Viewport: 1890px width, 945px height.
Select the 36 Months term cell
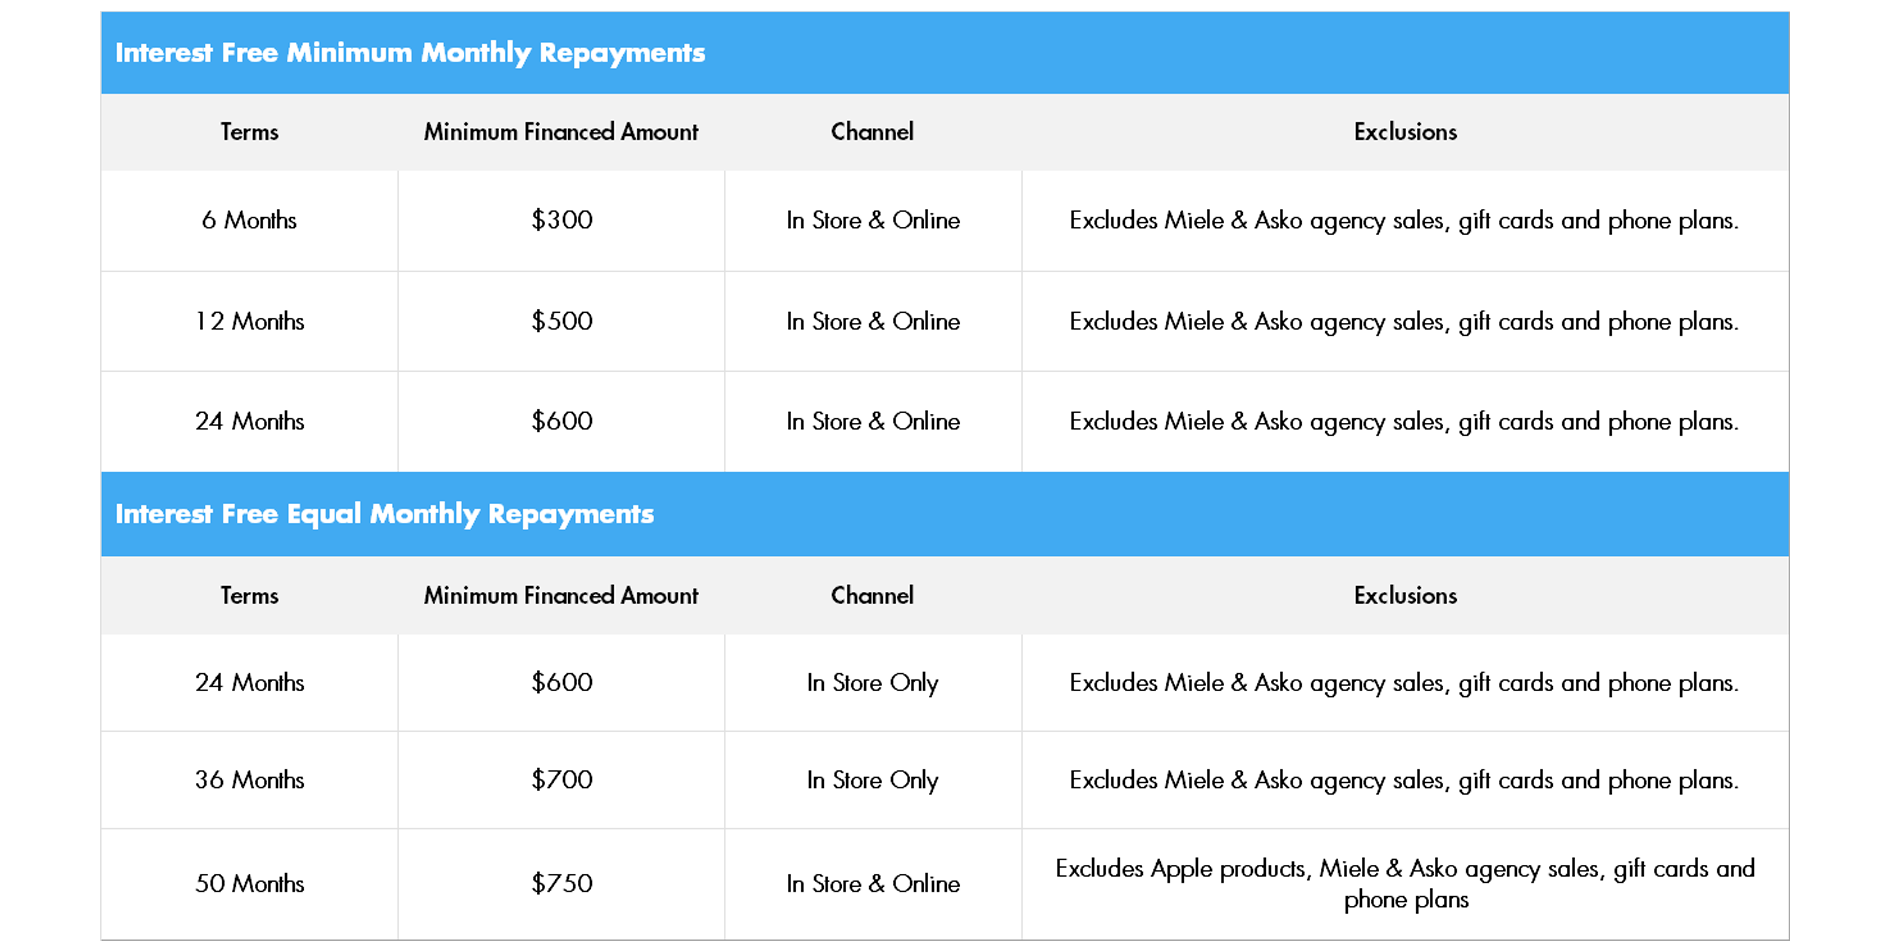[x=249, y=780]
